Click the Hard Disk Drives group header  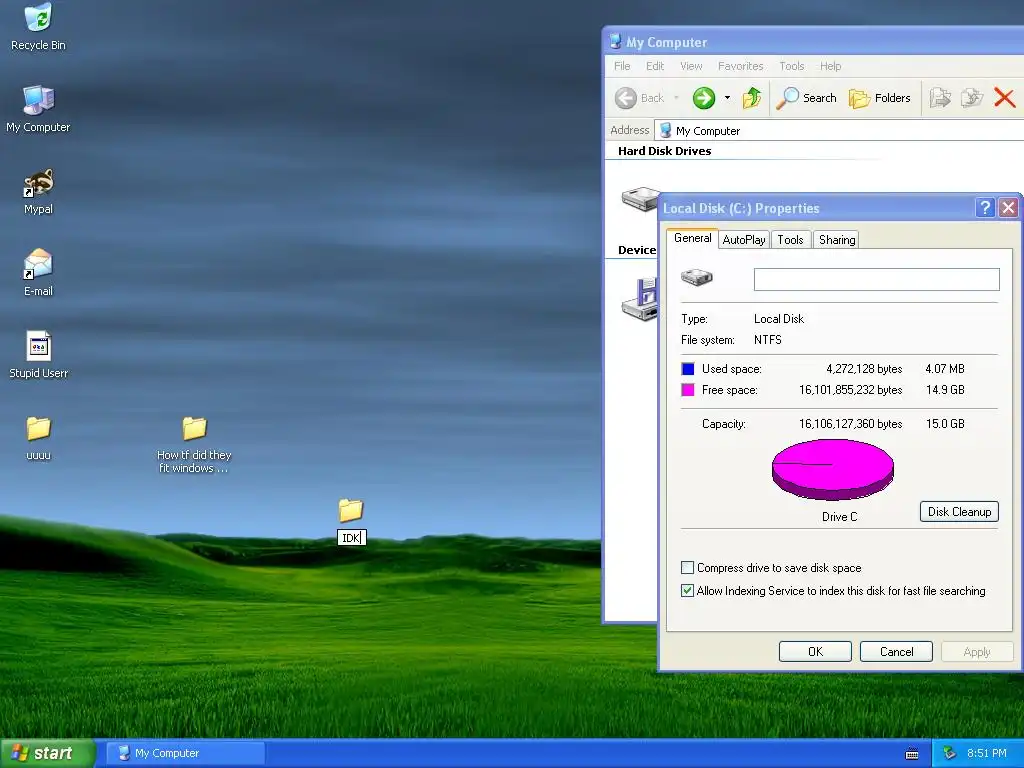pos(664,151)
